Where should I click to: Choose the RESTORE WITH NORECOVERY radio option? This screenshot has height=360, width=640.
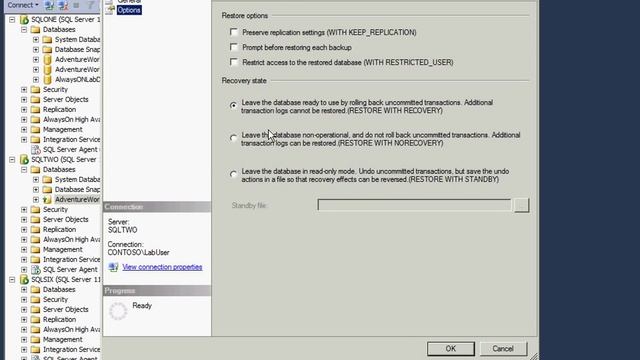[233, 138]
